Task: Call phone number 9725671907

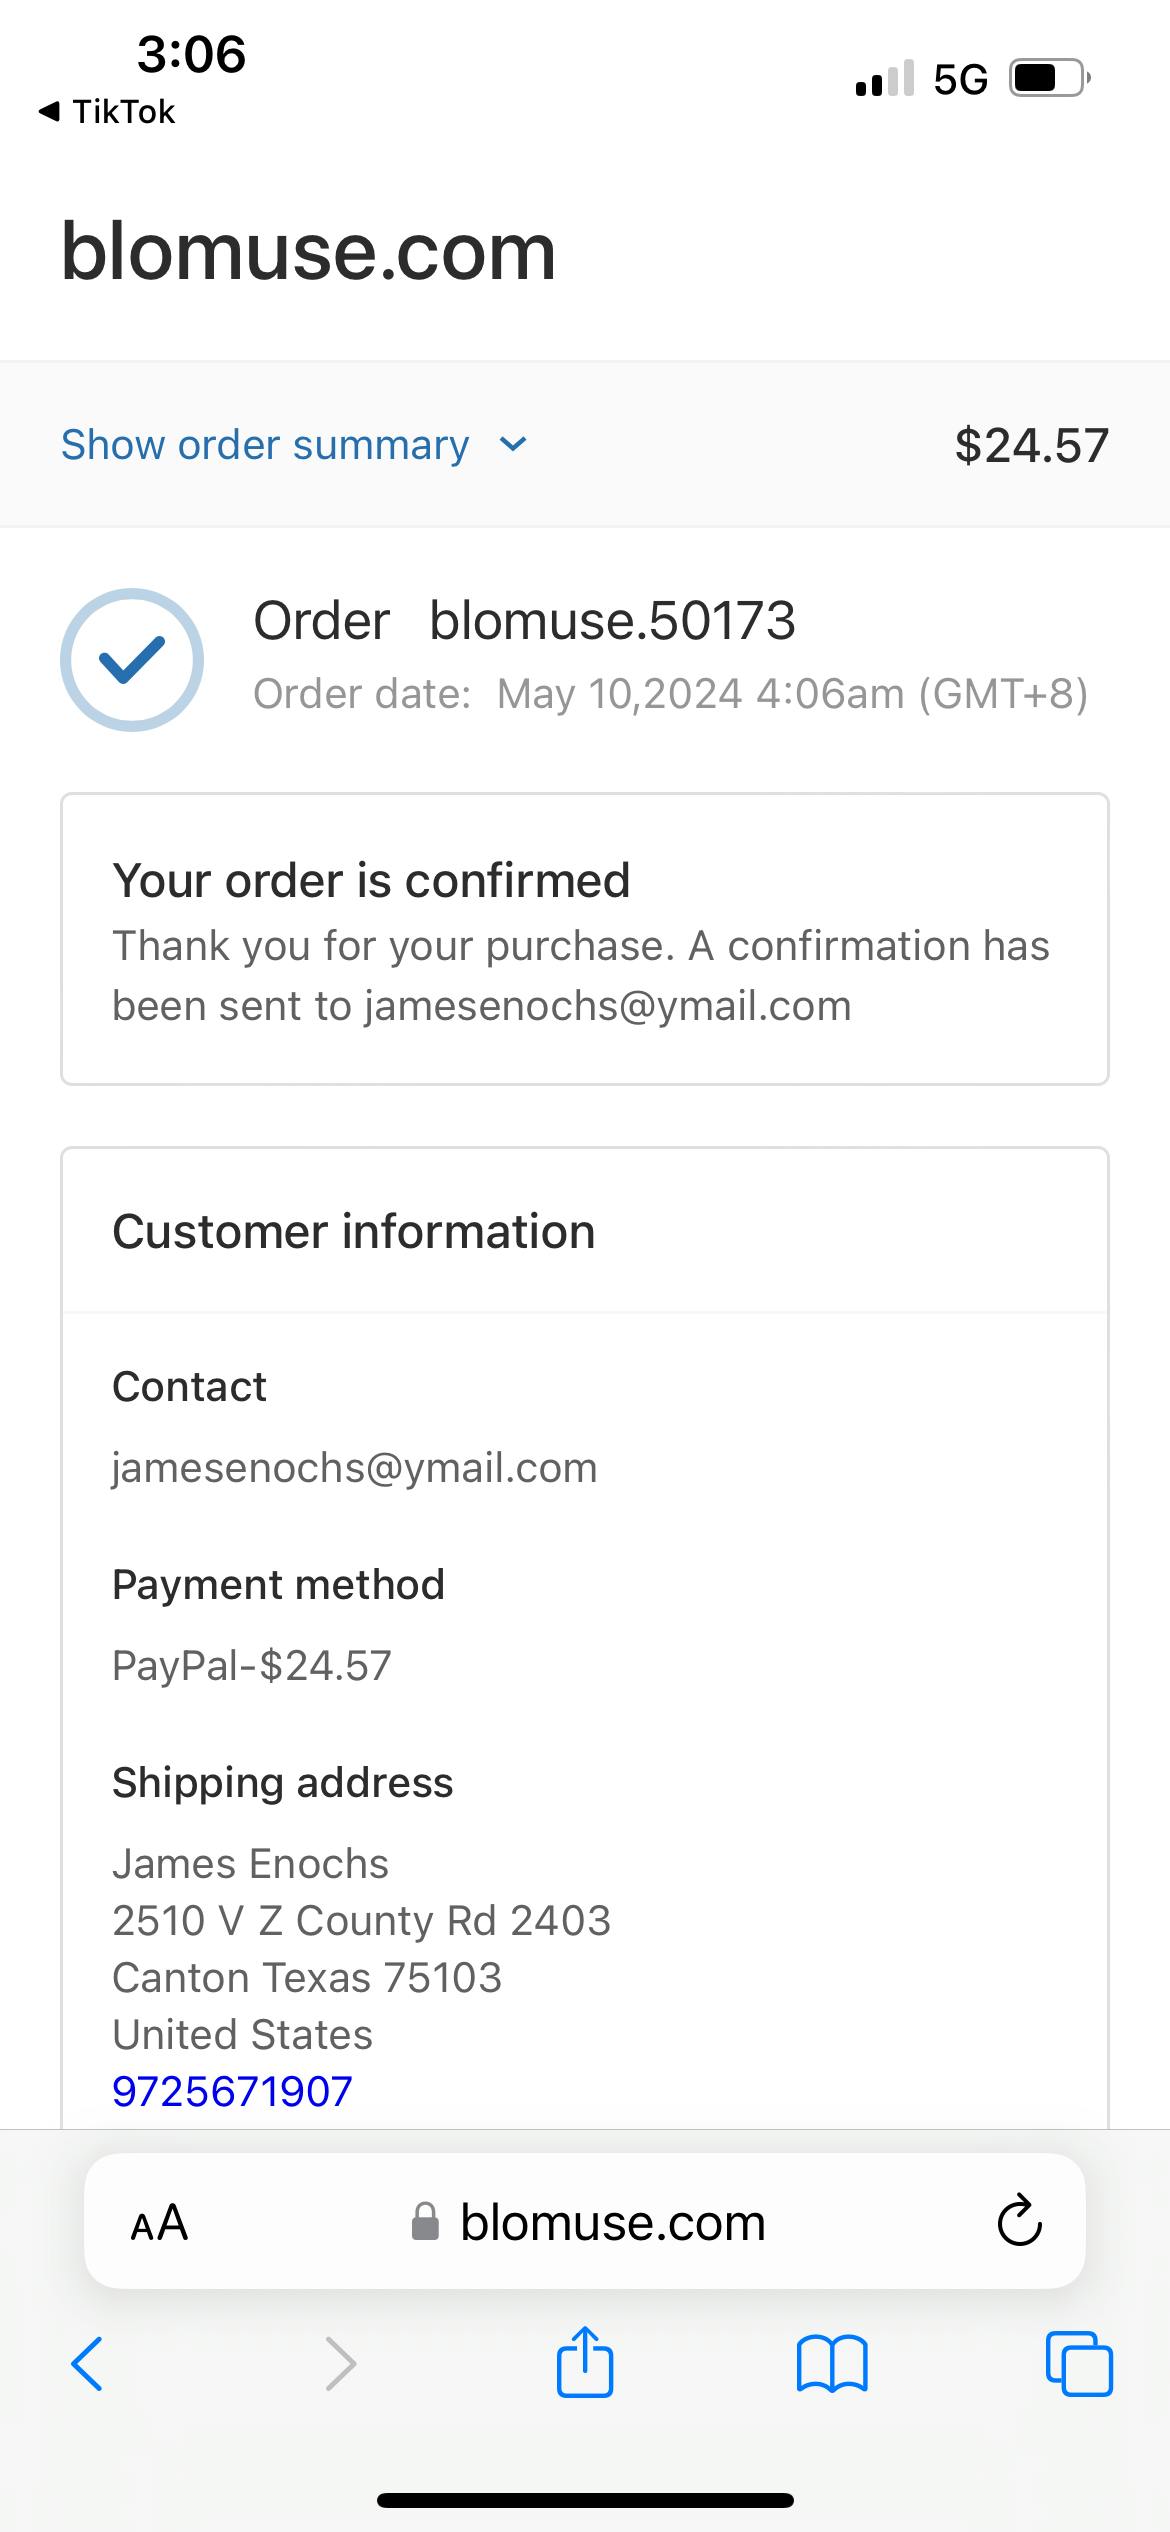Action: click(x=232, y=2092)
